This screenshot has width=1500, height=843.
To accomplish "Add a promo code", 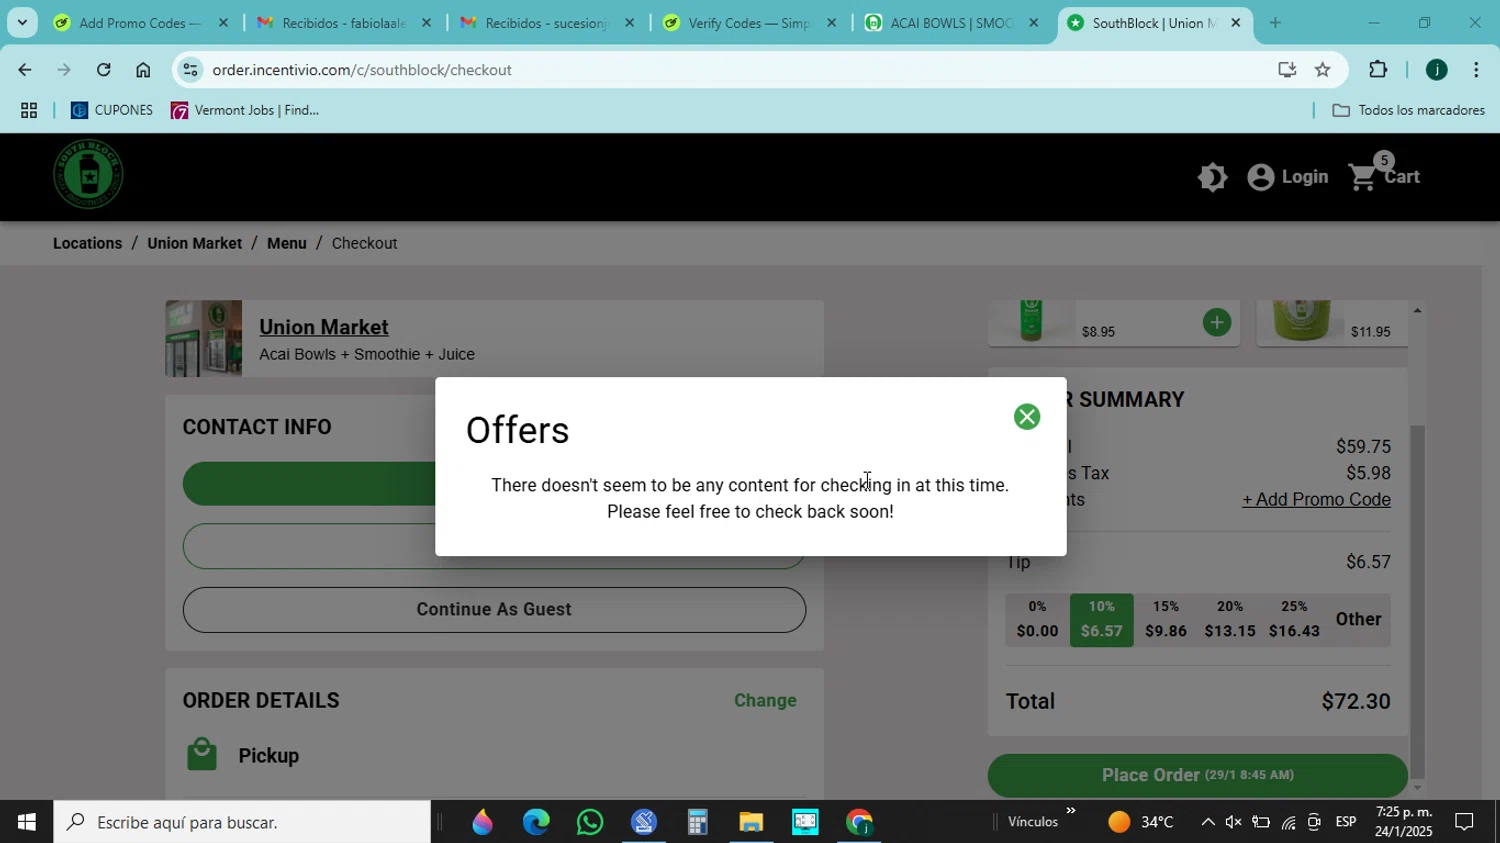I will coord(1316,499).
